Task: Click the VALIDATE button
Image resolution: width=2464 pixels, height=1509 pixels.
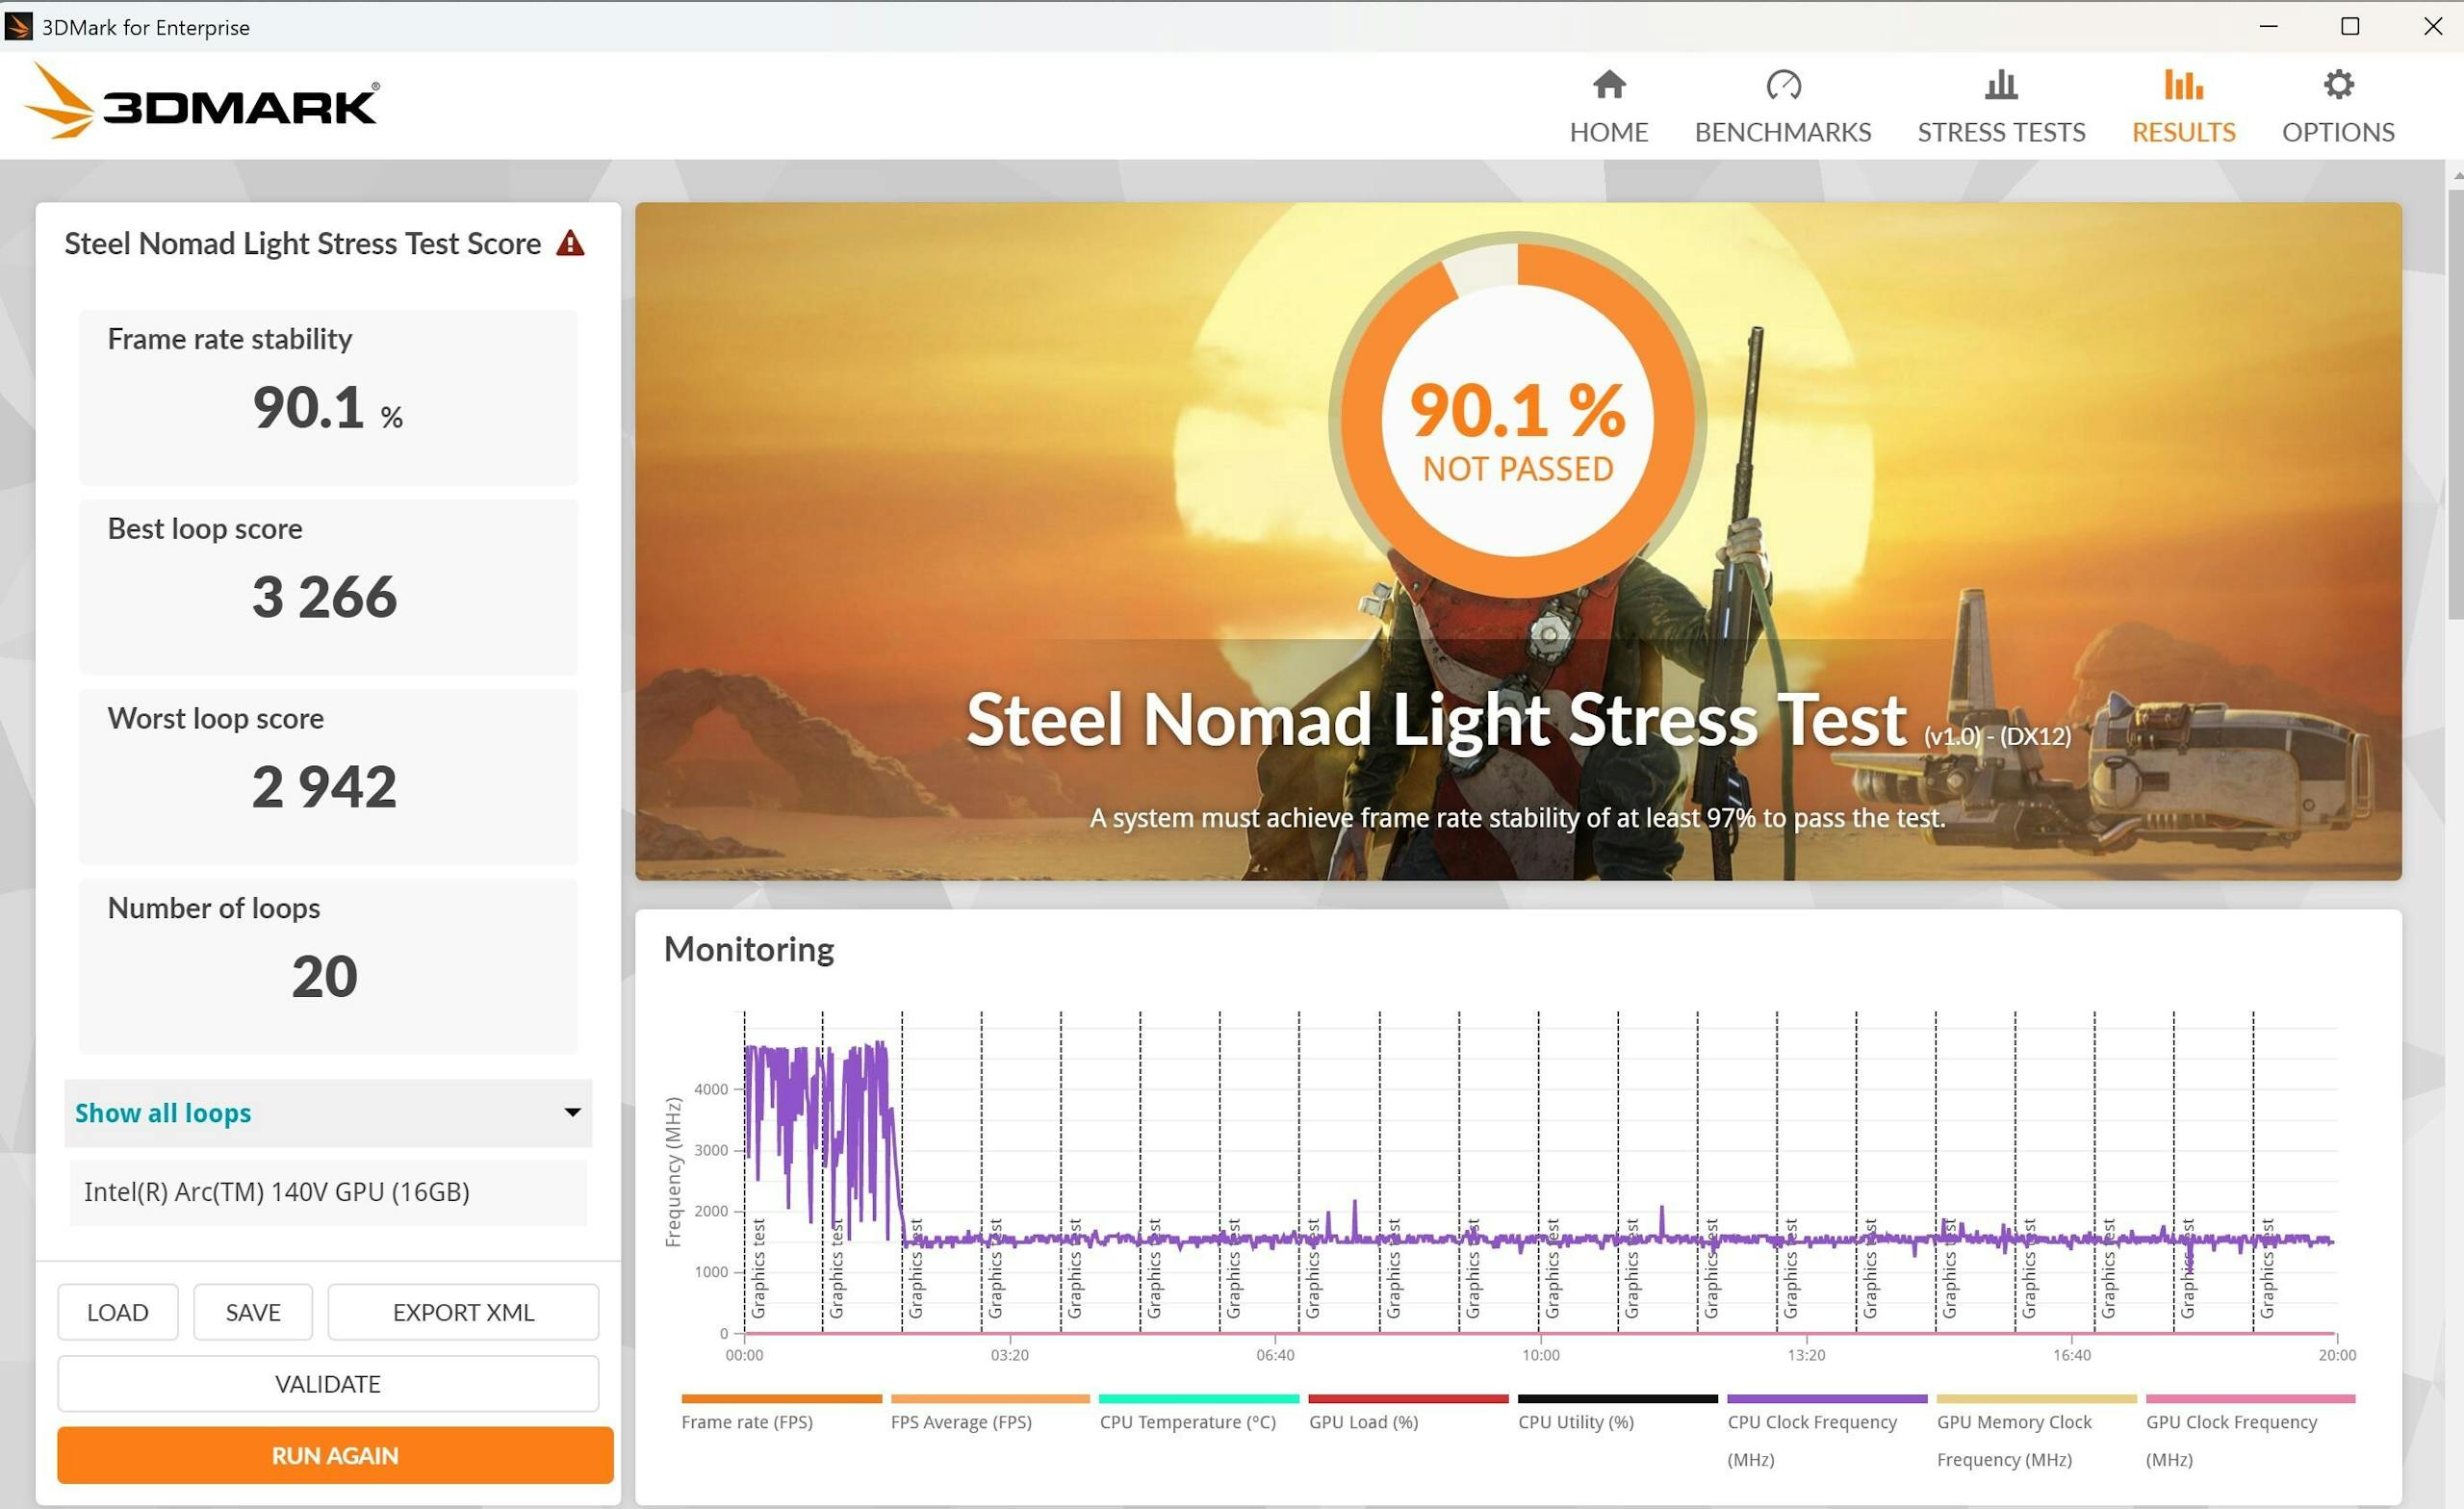Action: 328,1383
